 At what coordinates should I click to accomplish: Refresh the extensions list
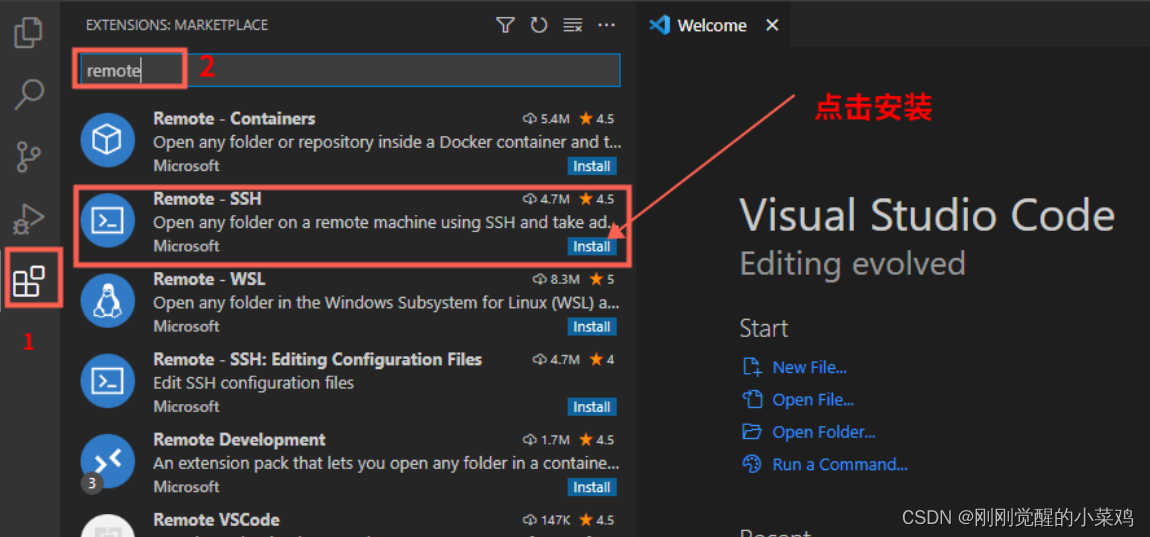(539, 26)
